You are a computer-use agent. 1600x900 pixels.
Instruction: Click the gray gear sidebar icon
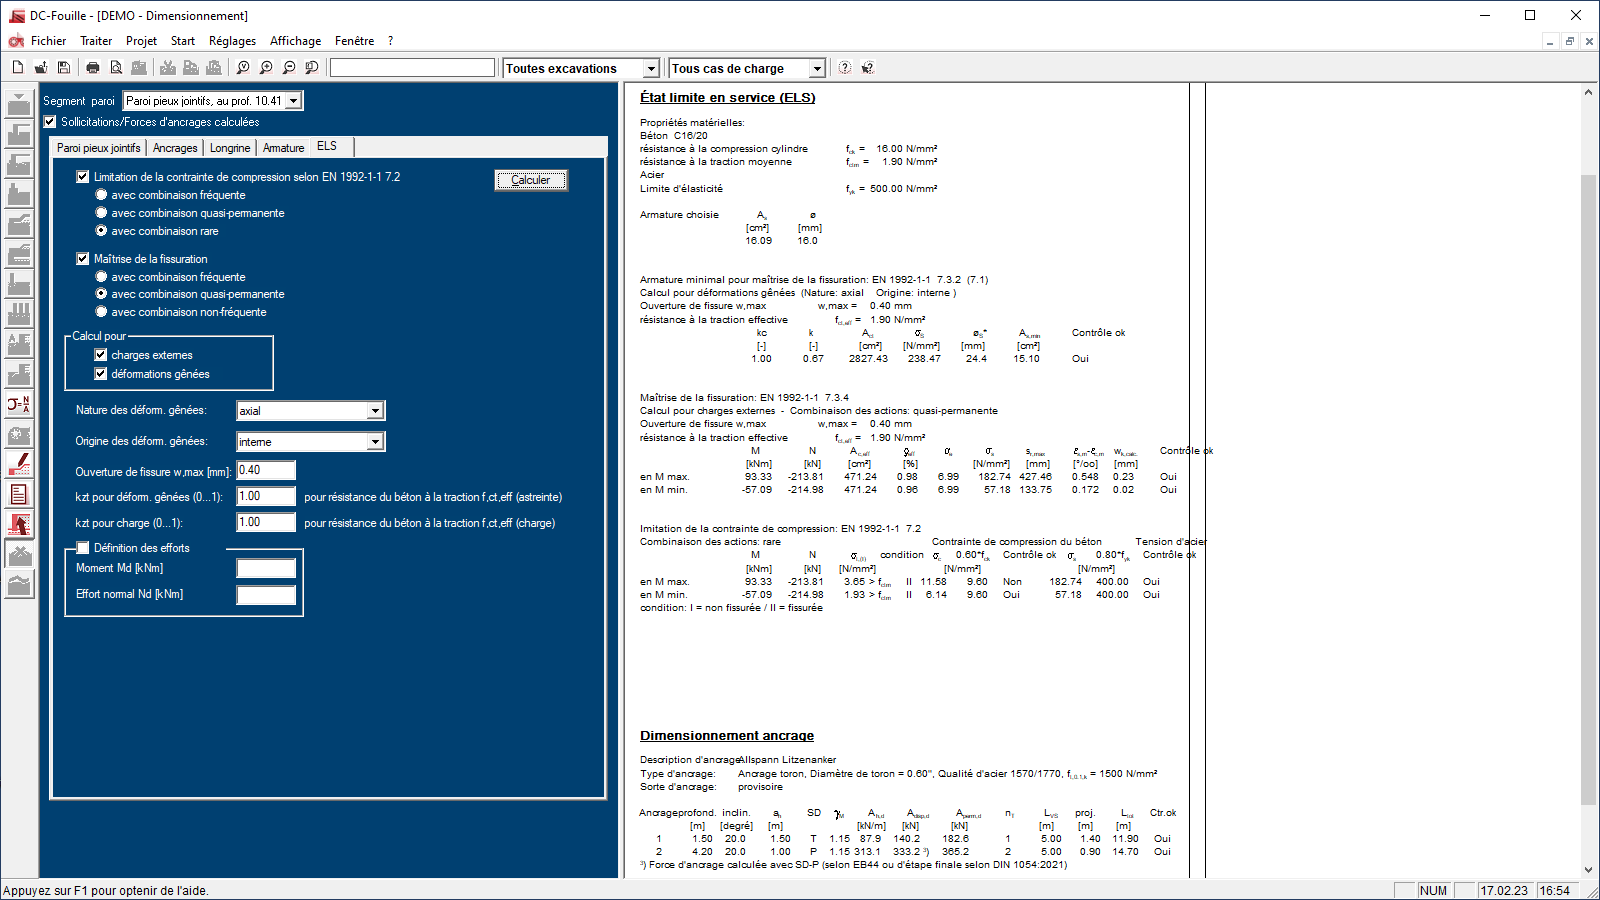coord(19,434)
